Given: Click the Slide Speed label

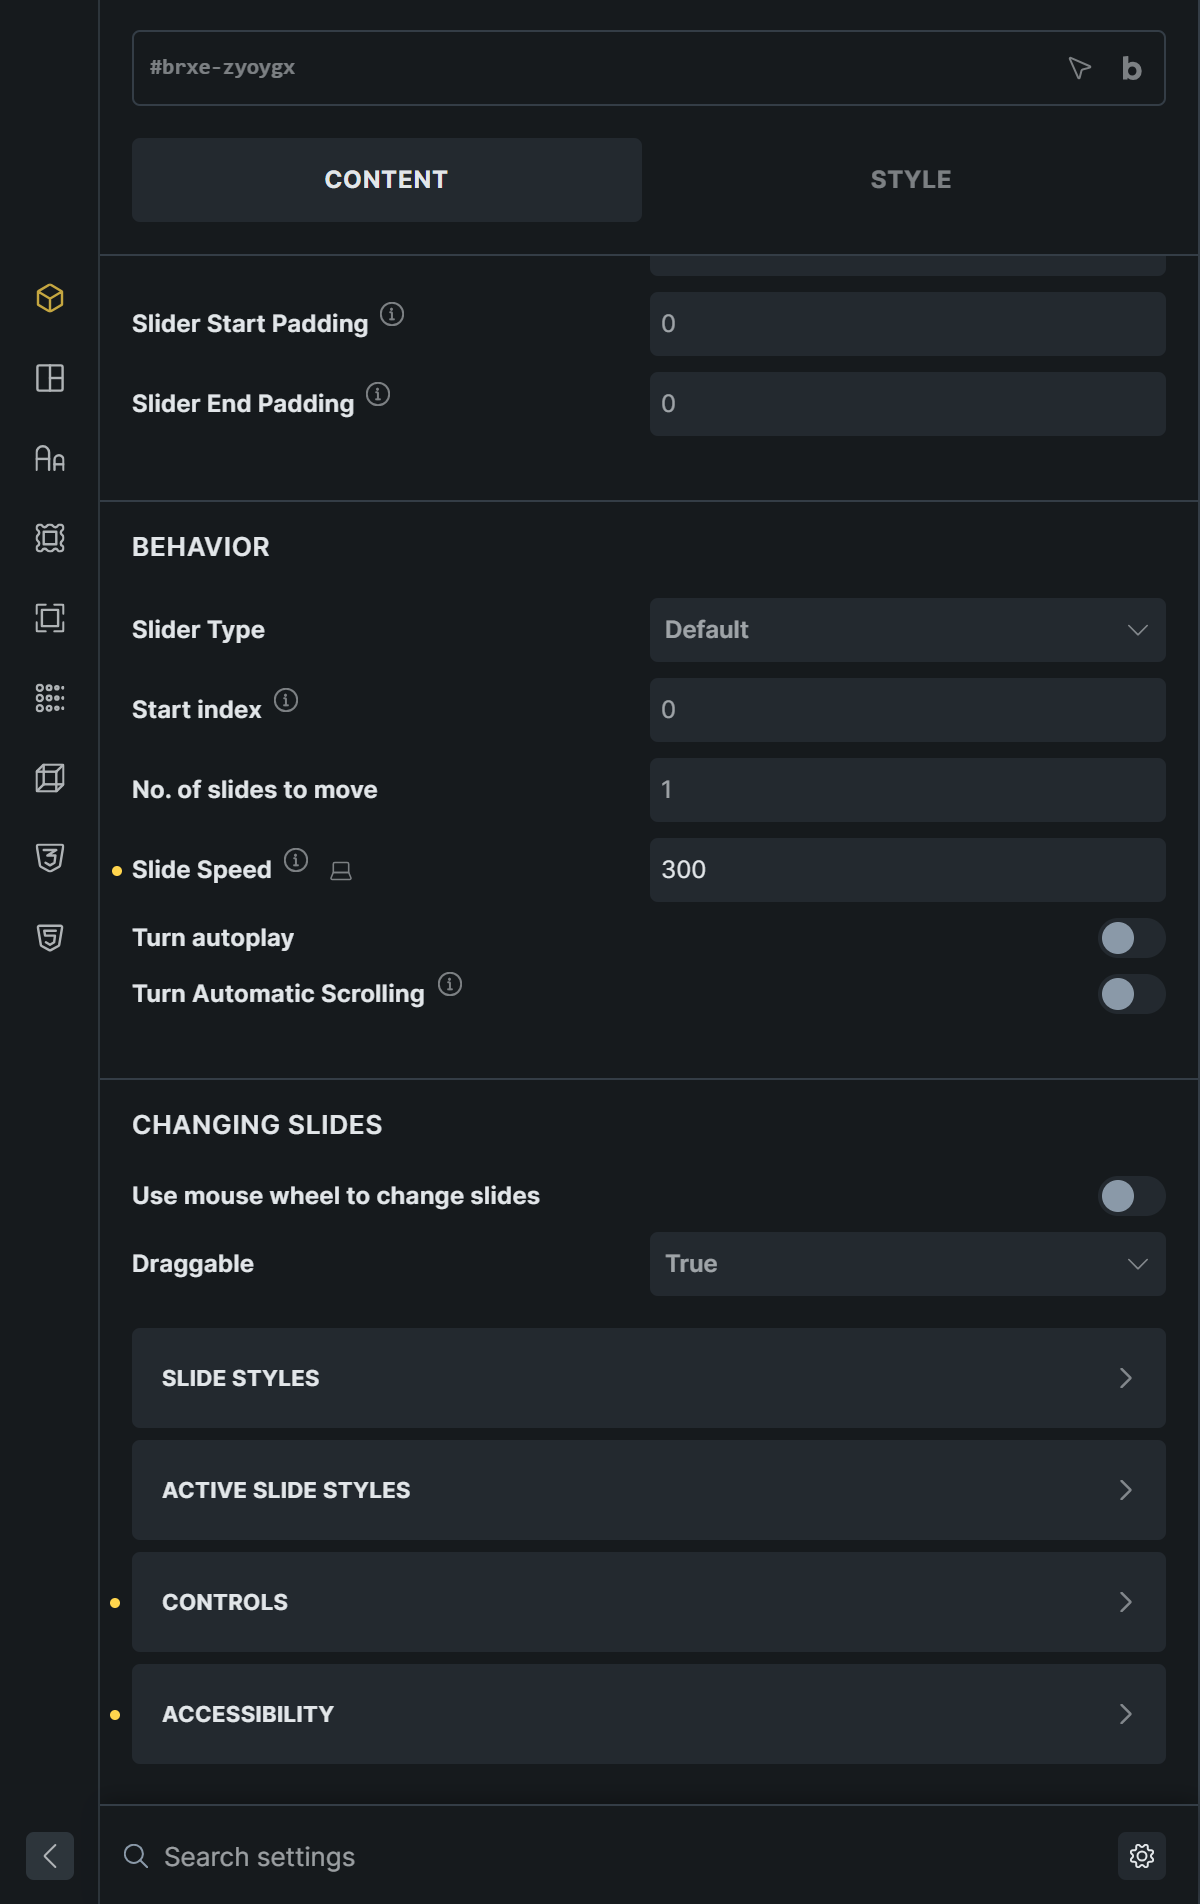Looking at the screenshot, I should 202,870.
